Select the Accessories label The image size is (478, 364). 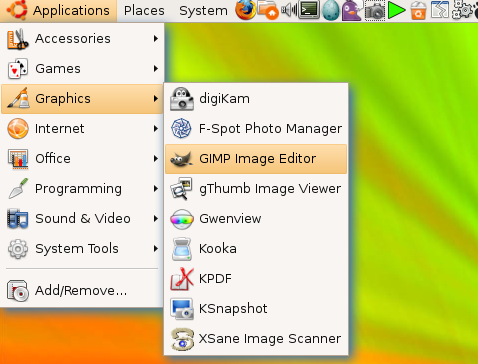pyautogui.click(x=73, y=39)
